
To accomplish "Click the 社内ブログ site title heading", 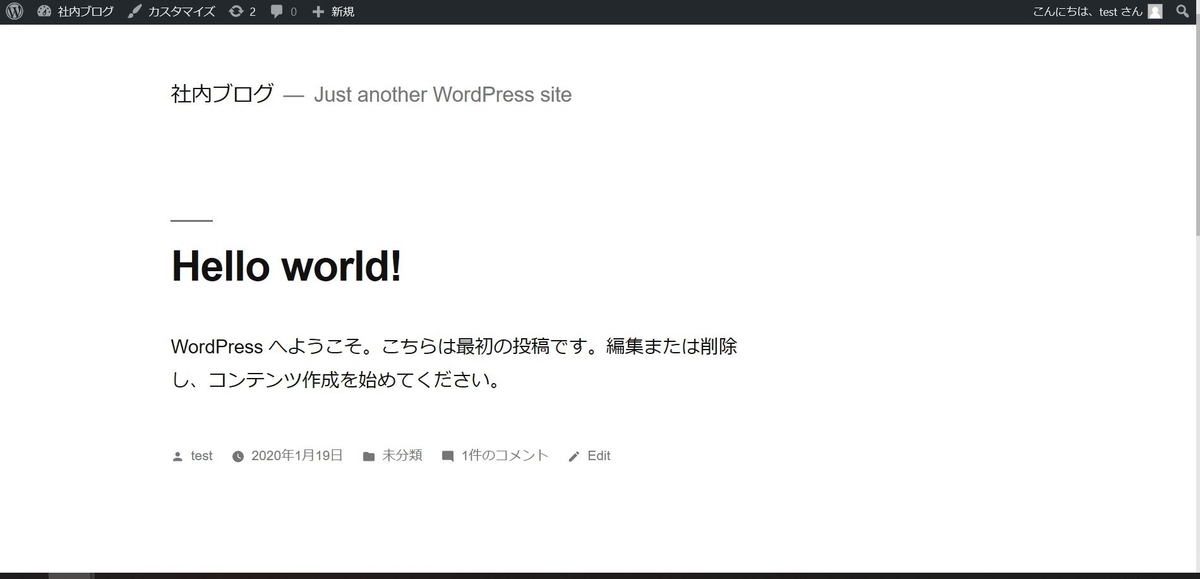I will [x=221, y=93].
